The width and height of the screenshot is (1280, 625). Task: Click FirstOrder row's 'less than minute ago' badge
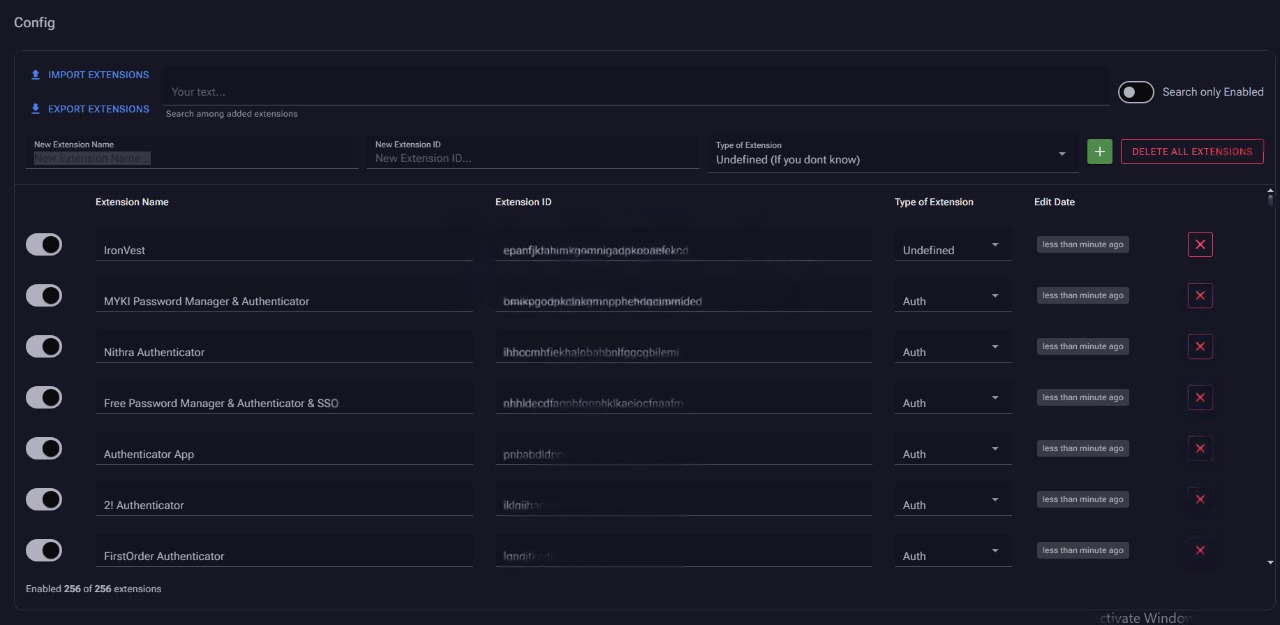(x=1083, y=550)
